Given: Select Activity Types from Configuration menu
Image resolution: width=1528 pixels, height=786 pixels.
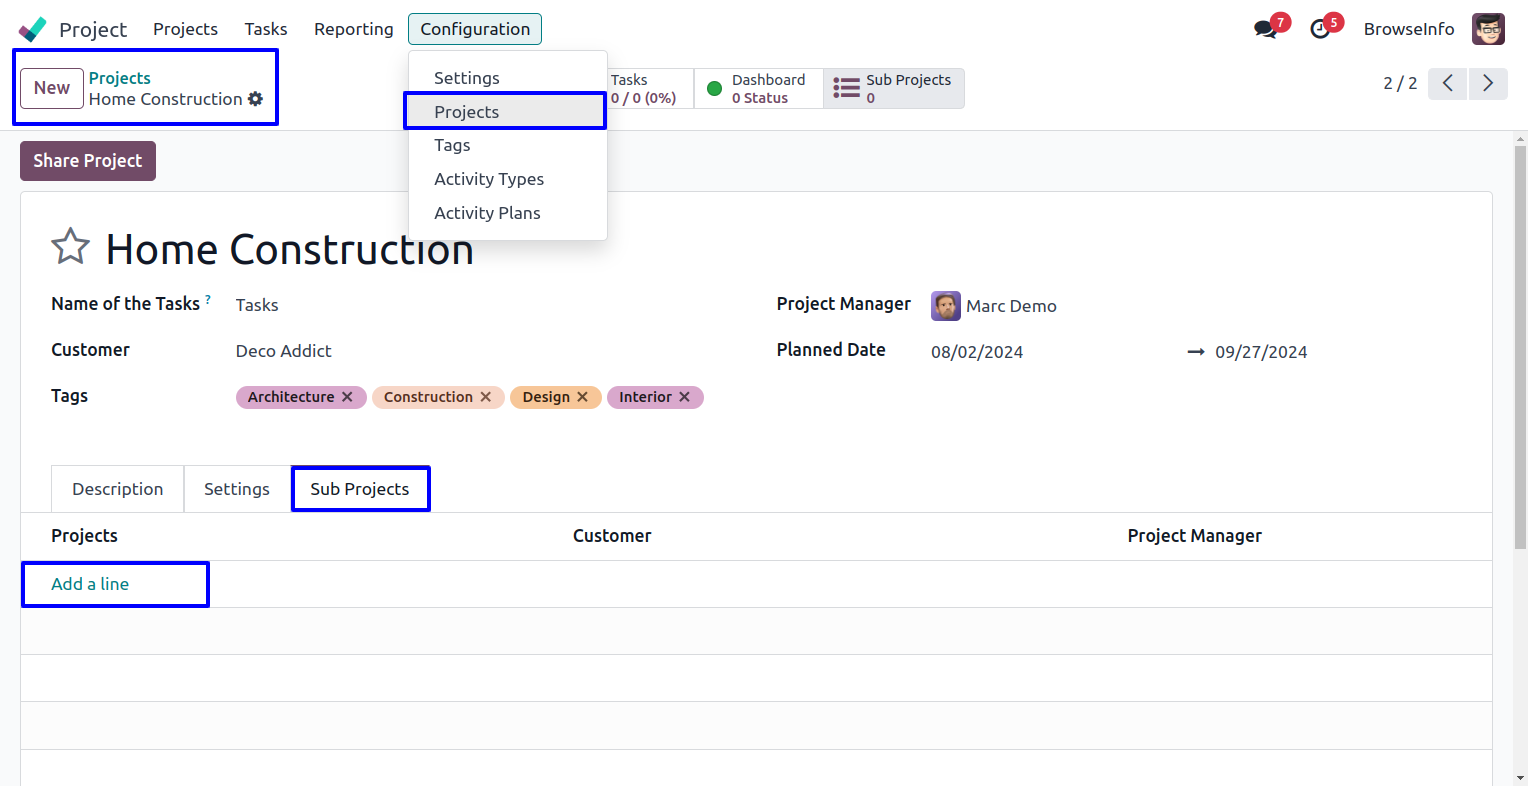Looking at the screenshot, I should (489, 179).
